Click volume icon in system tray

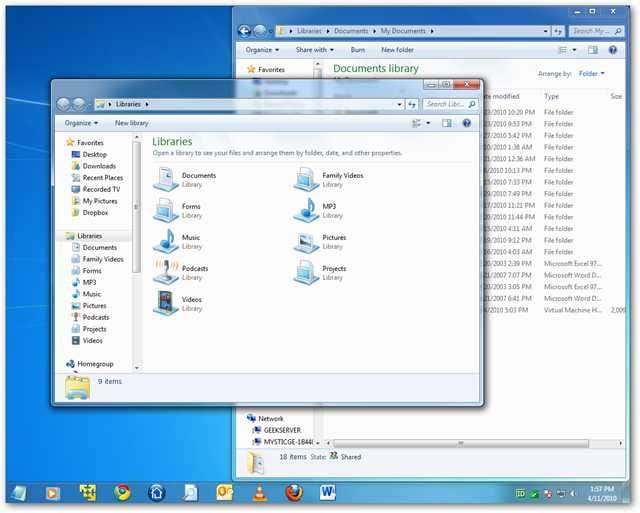(573, 494)
